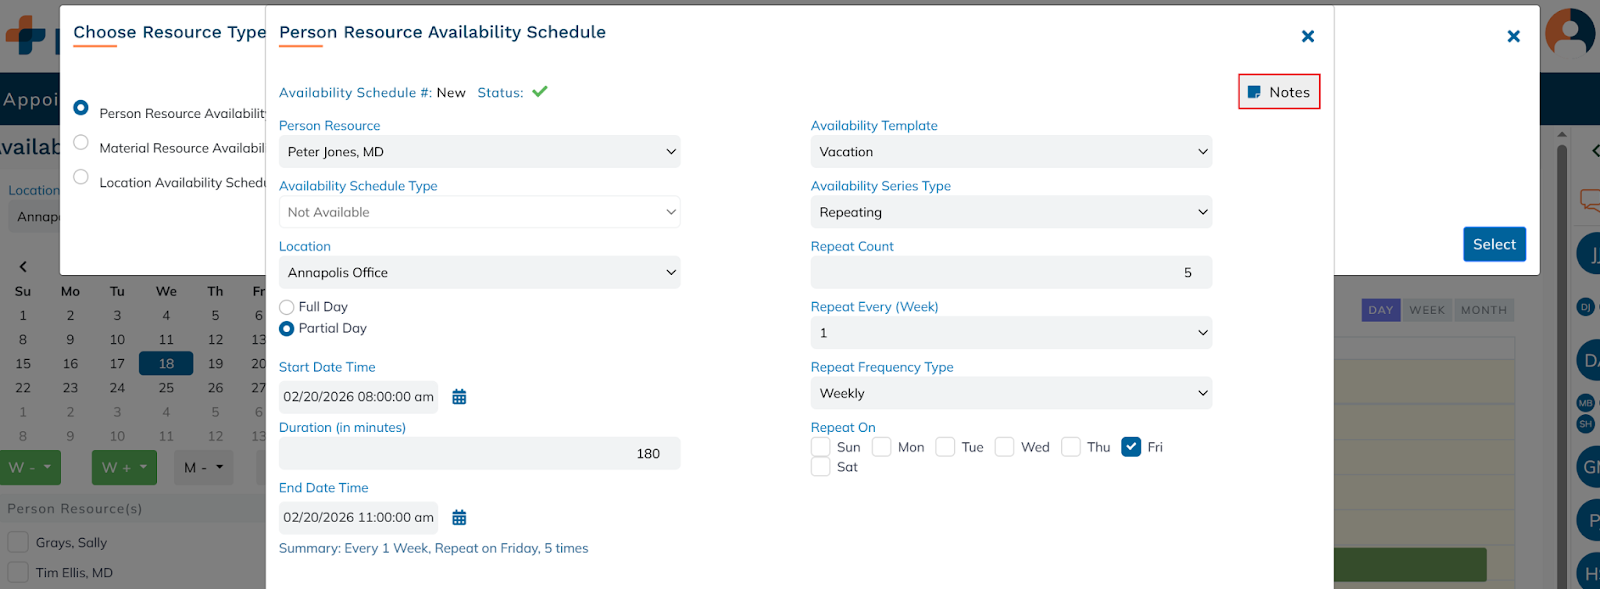Open the Person Resource dropdown
The height and width of the screenshot is (589, 1600).
(x=479, y=152)
